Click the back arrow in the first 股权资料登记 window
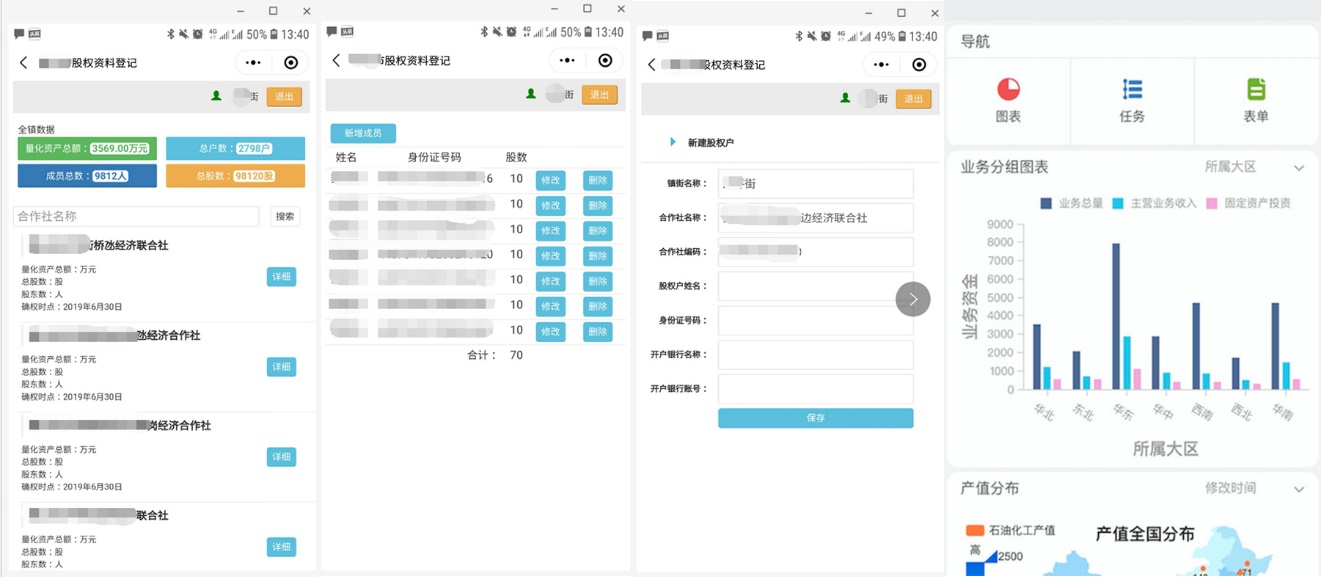The height and width of the screenshot is (582, 1321). [24, 62]
